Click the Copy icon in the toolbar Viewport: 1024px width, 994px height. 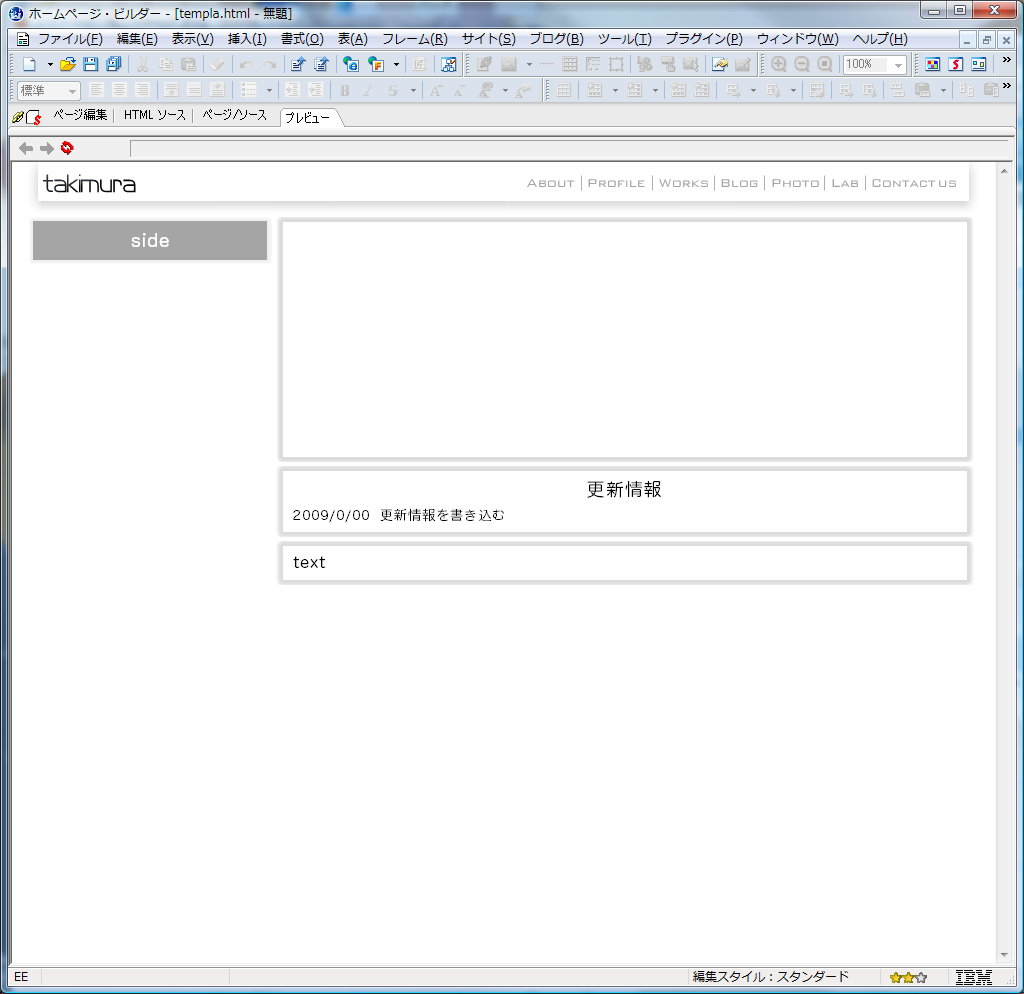(x=166, y=64)
